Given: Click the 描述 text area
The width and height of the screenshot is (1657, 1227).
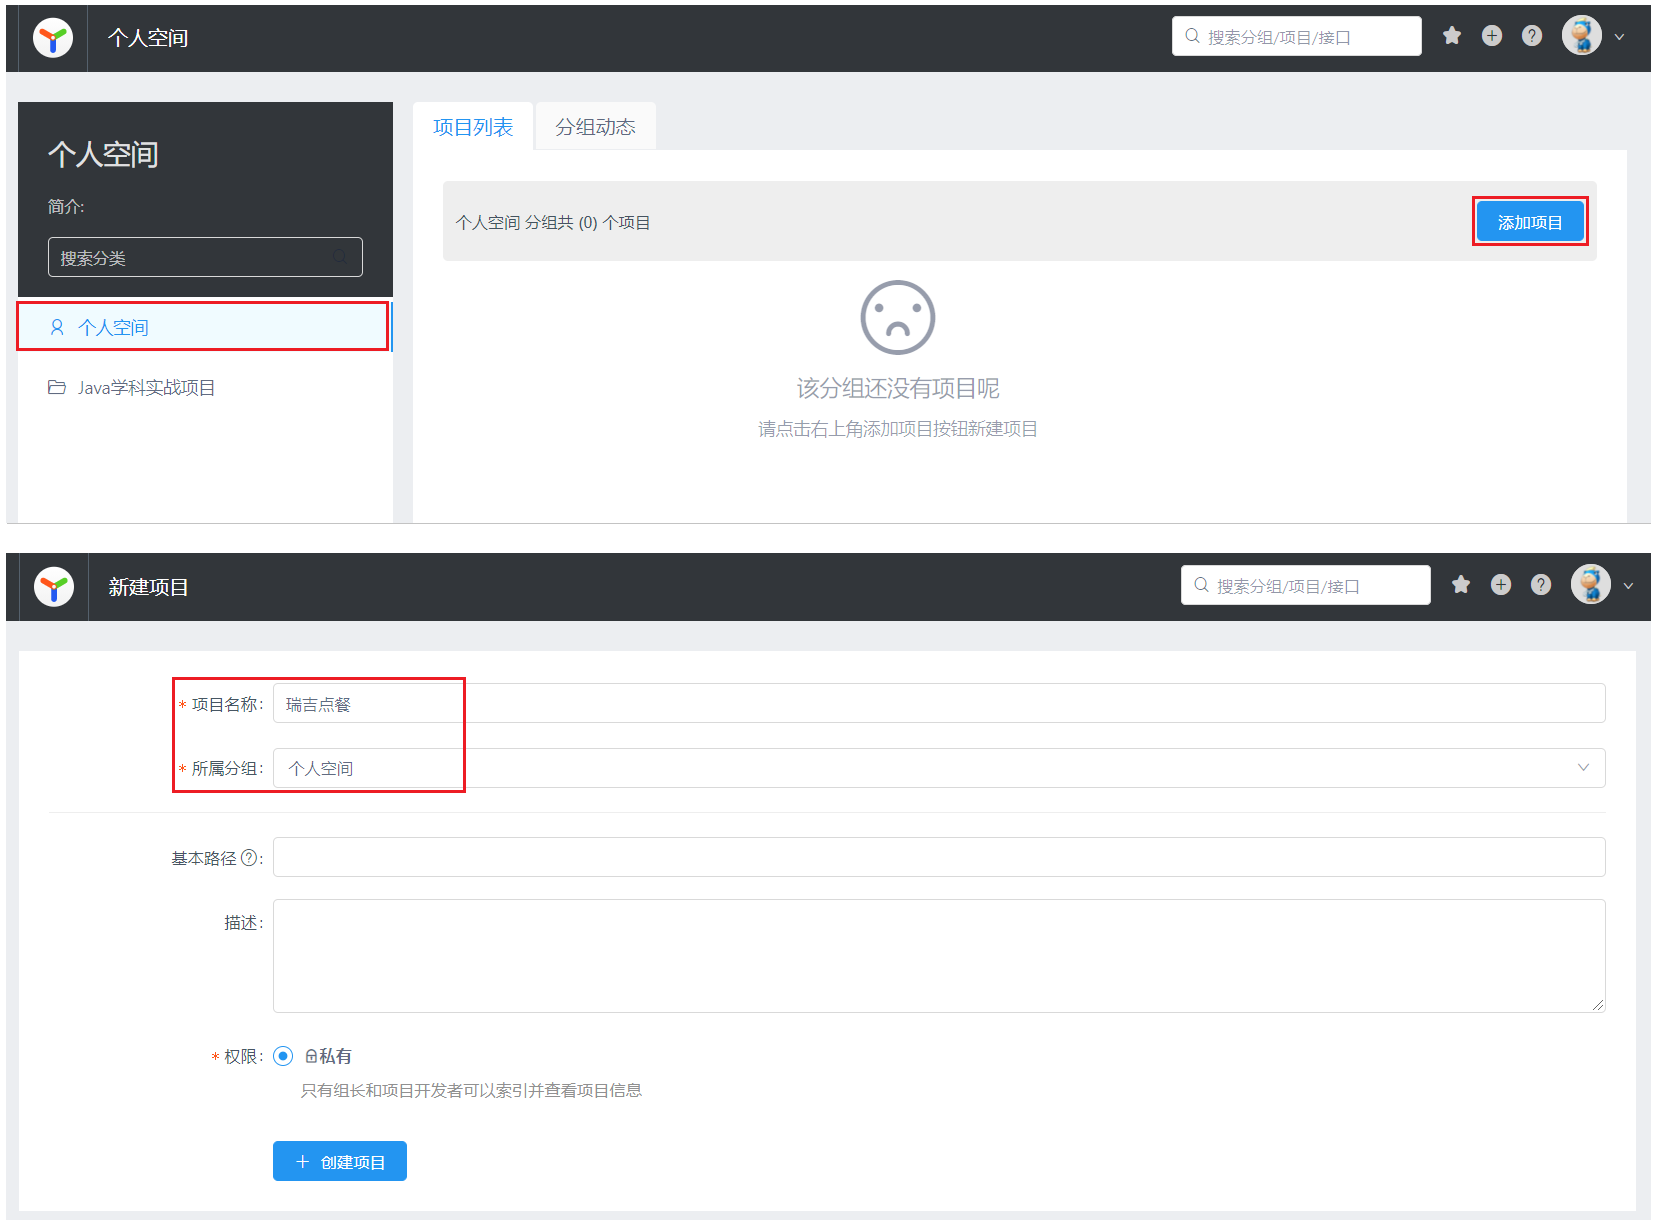Looking at the screenshot, I should (938, 956).
